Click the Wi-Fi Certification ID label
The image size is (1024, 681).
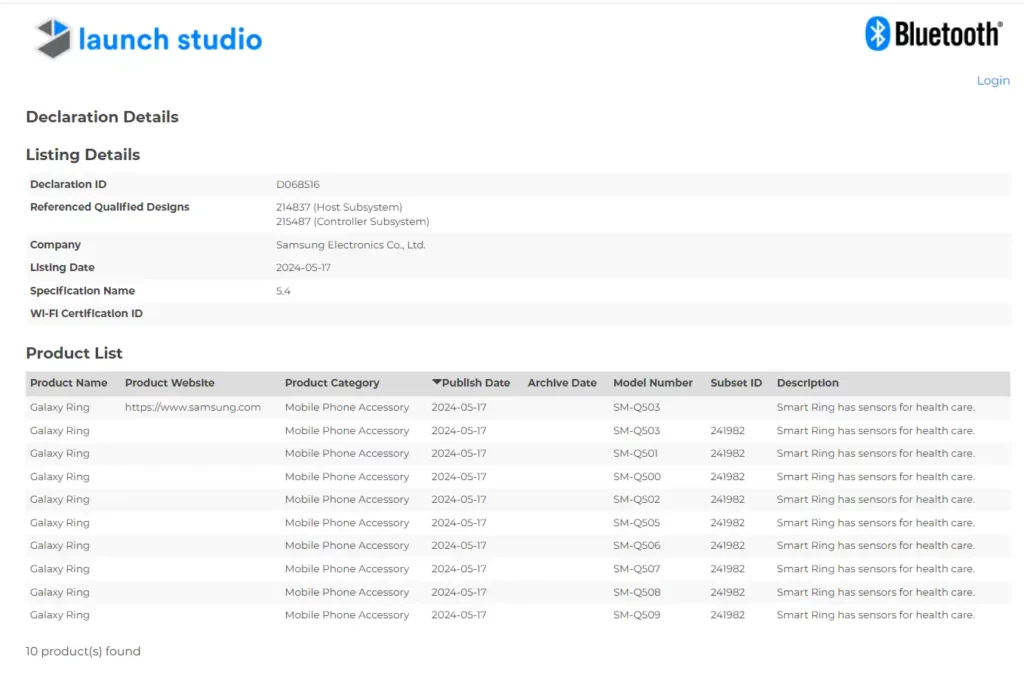click(x=86, y=313)
